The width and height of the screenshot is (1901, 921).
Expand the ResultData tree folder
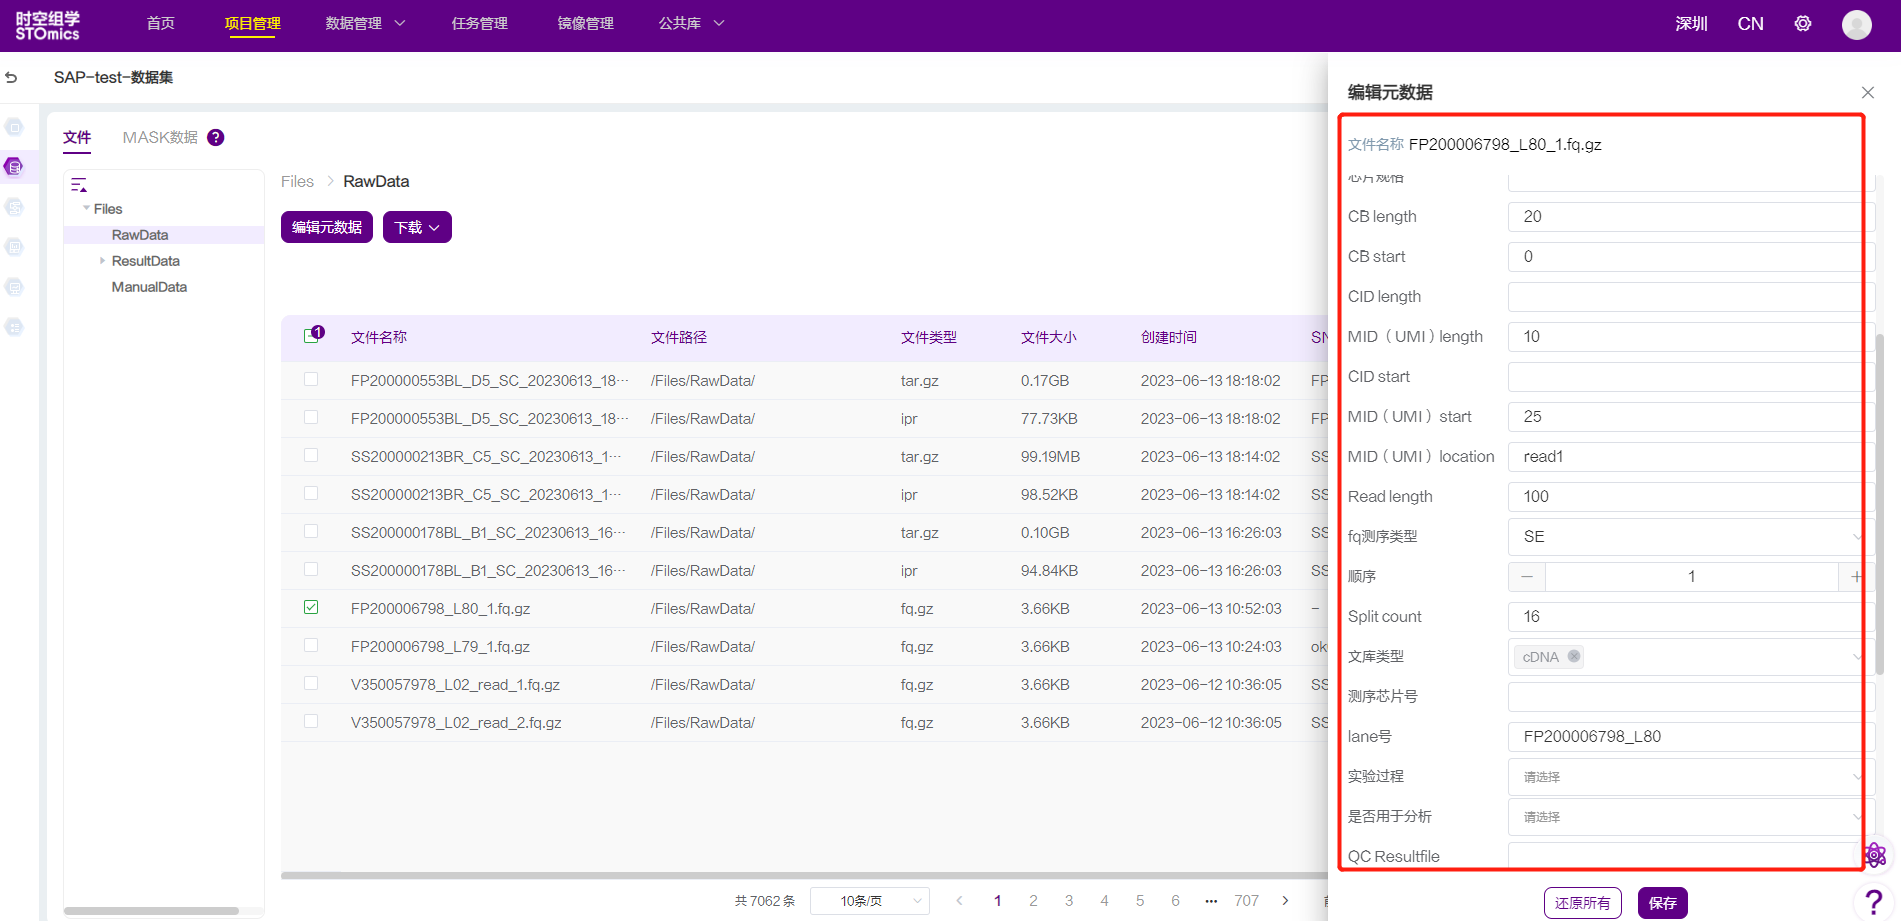(x=102, y=261)
